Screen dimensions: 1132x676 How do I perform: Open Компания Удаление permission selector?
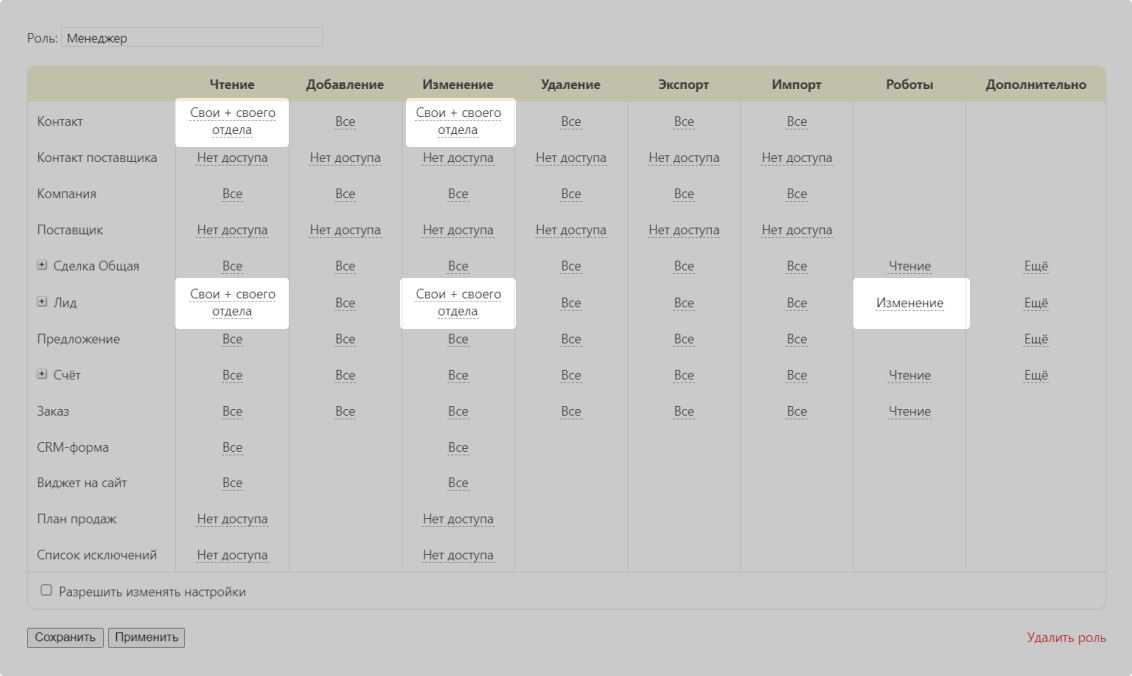click(571, 194)
